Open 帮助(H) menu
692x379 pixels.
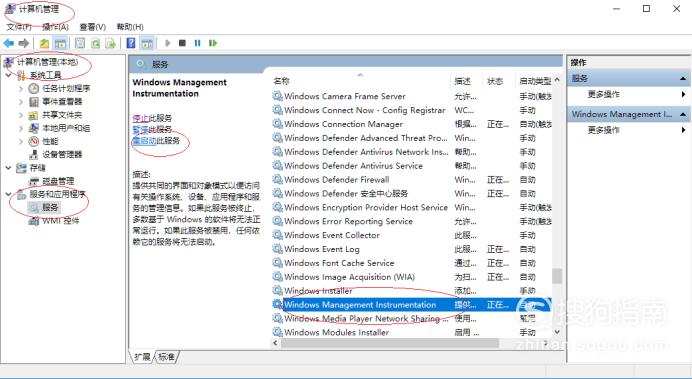pyautogui.click(x=130, y=27)
